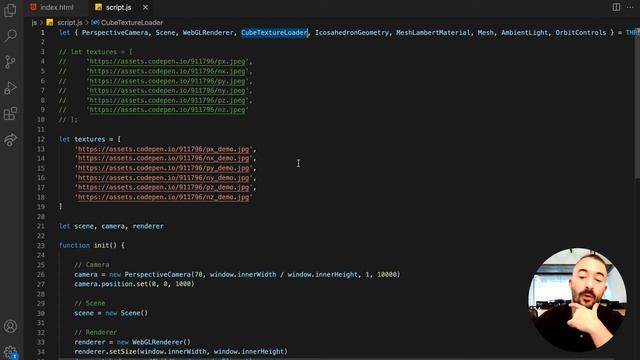Open the px_demo.jpg texture link
The image size is (640, 360).
tap(163, 149)
